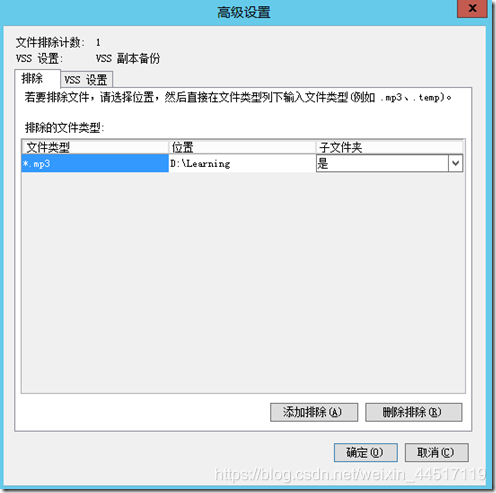Close the 高级设置 dialog window

472,9
